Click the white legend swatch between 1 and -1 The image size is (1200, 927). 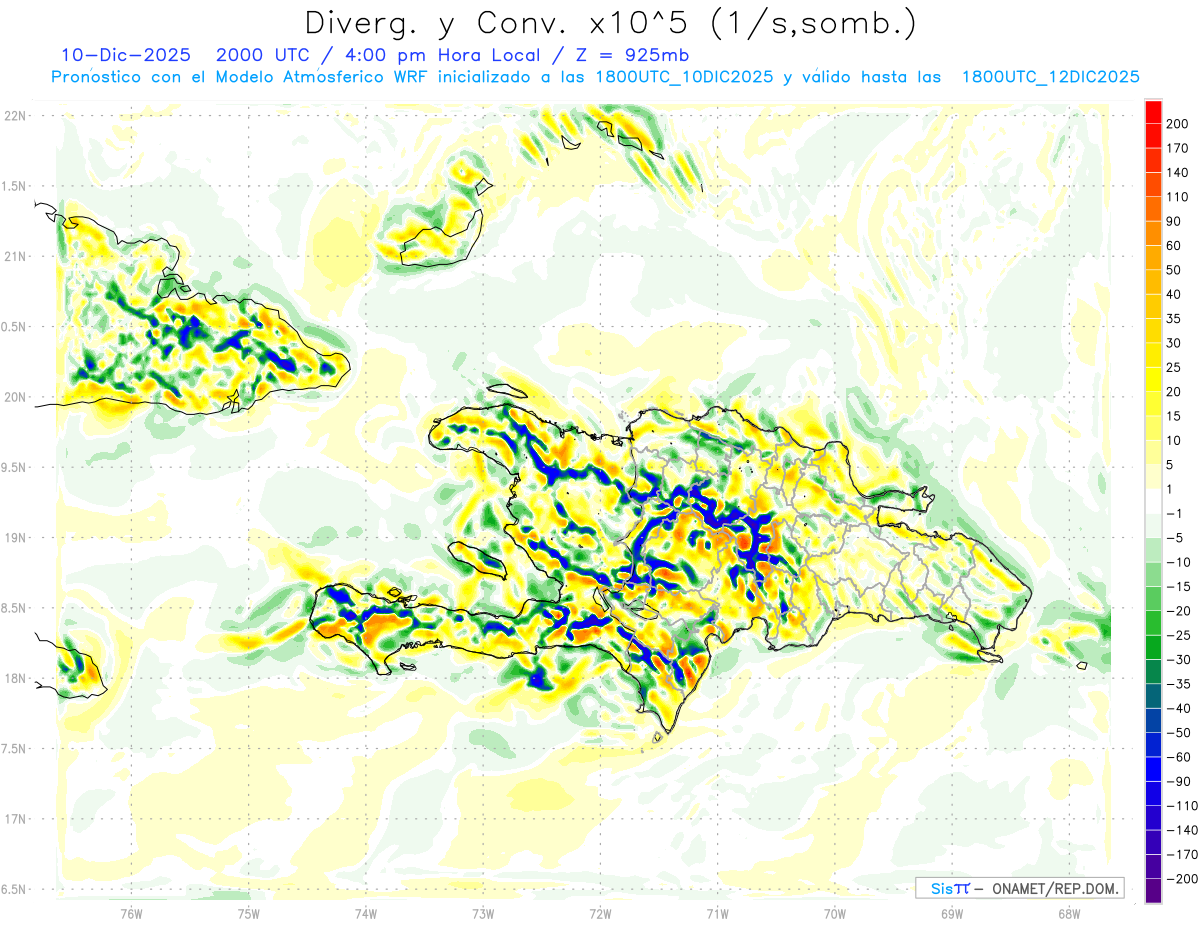(1153, 501)
